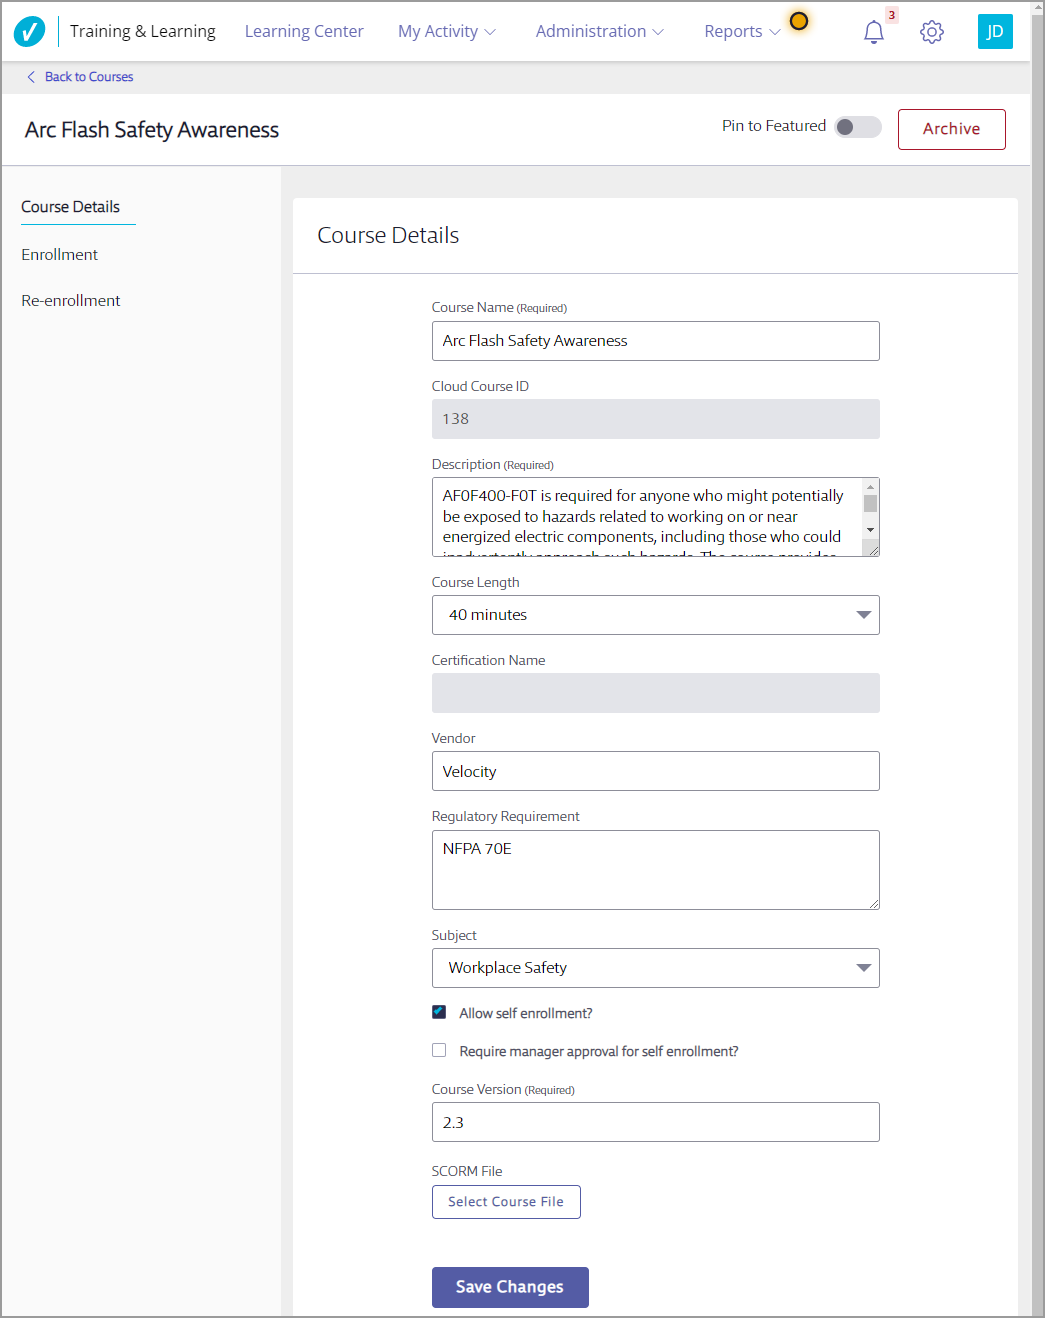
Task: Click the Description scrollbar down arrow
Action: (x=871, y=530)
